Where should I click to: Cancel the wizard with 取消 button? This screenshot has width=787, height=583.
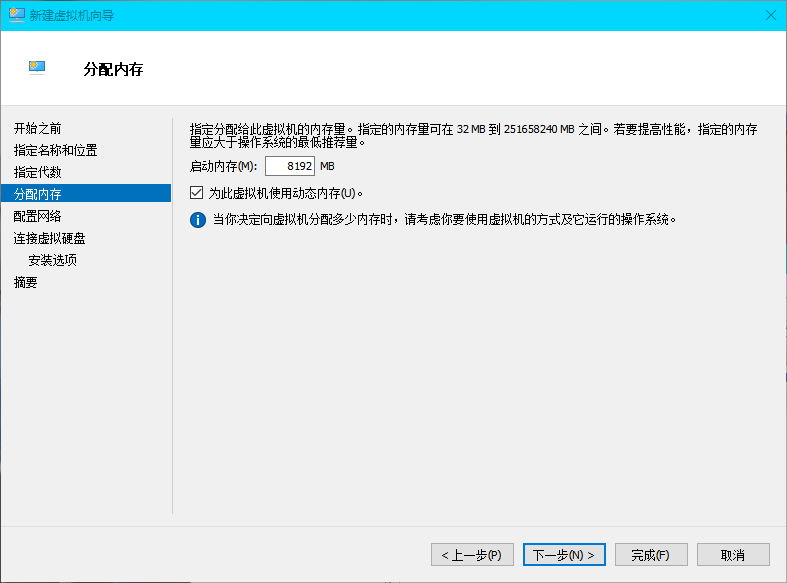733,554
